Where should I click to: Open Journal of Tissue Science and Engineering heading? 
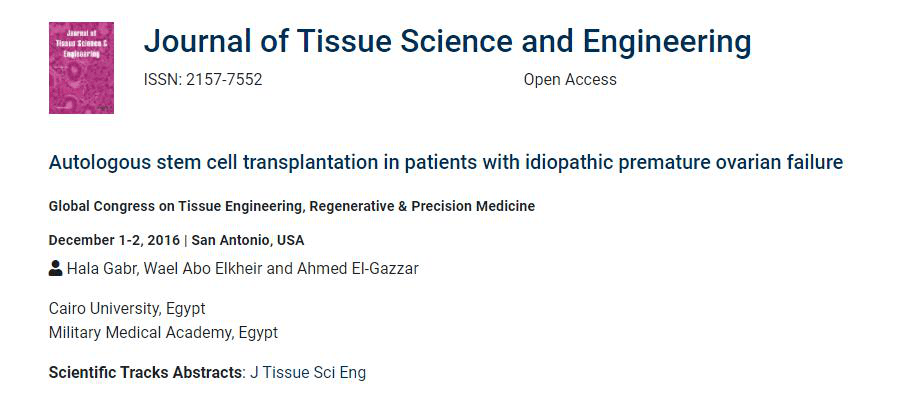coord(447,41)
